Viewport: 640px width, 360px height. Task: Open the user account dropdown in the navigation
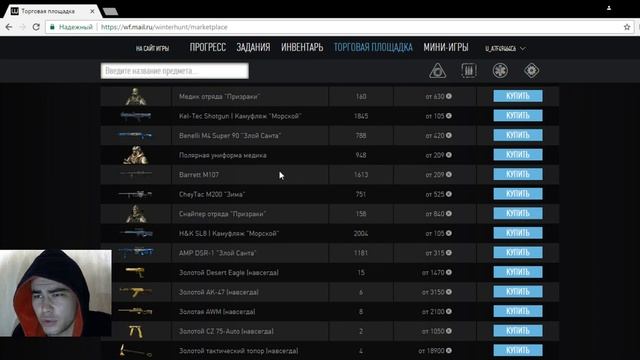click(505, 49)
